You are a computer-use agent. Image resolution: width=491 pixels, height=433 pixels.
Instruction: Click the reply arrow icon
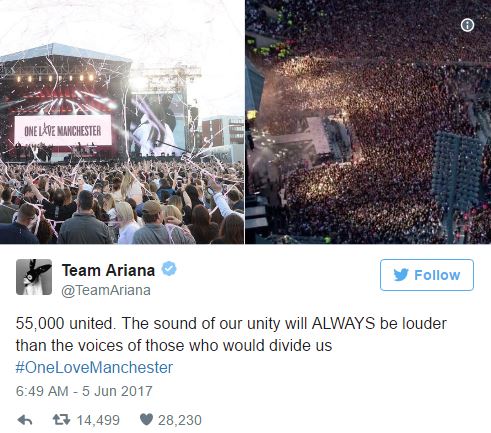pos(25,420)
